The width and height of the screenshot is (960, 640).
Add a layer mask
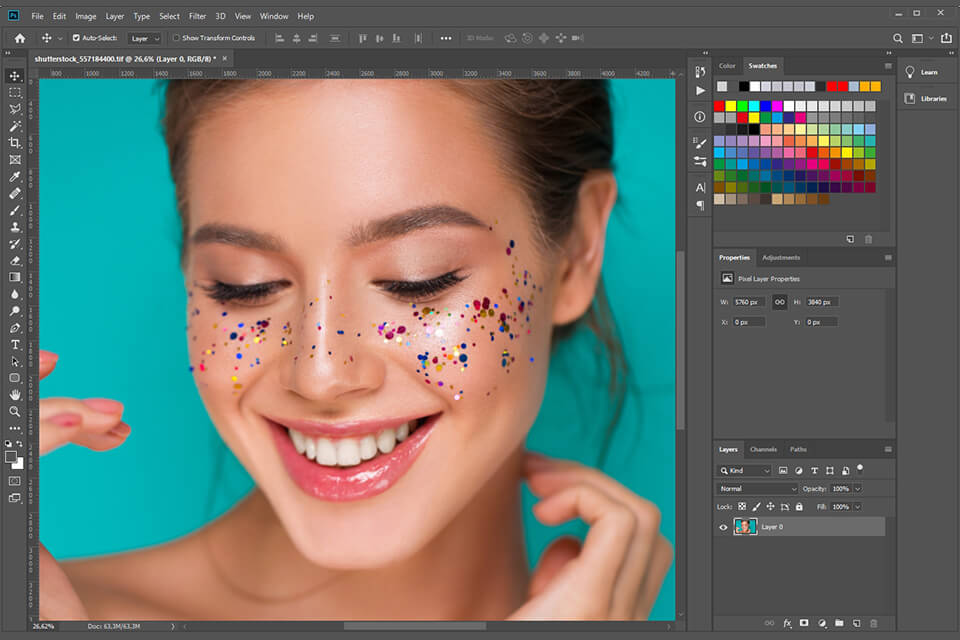coord(805,623)
